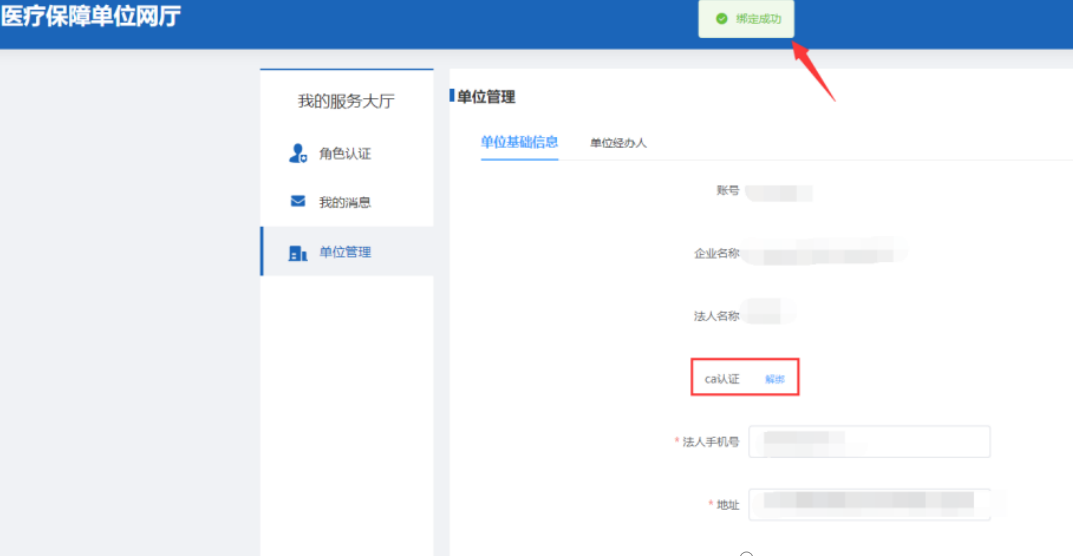Click the 绑定成功 notification text
The width and height of the screenshot is (1073, 556).
point(758,19)
